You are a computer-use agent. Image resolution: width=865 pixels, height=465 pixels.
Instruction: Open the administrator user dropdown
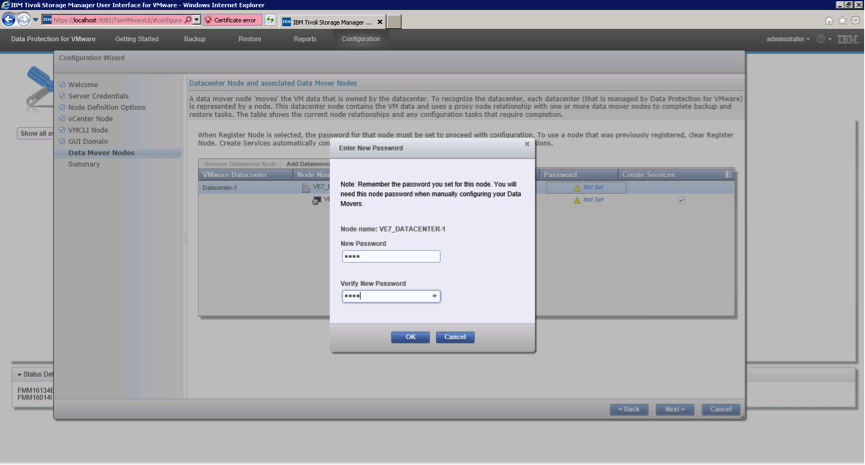[788, 39]
